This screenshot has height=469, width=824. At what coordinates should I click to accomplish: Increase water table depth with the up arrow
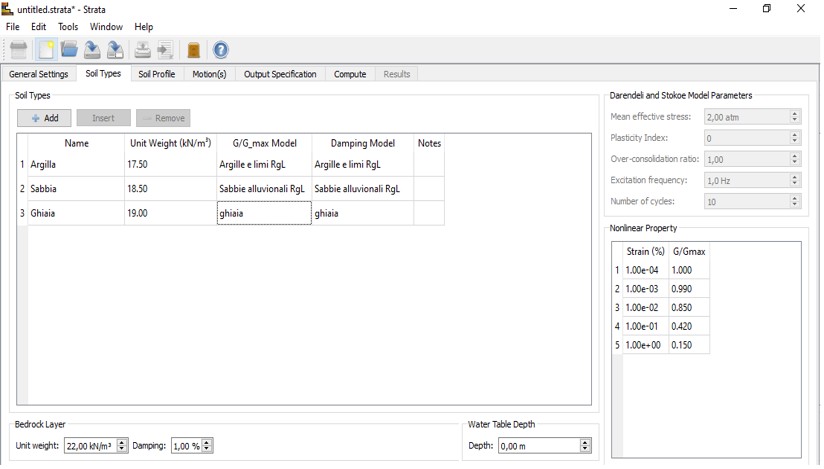point(585,442)
